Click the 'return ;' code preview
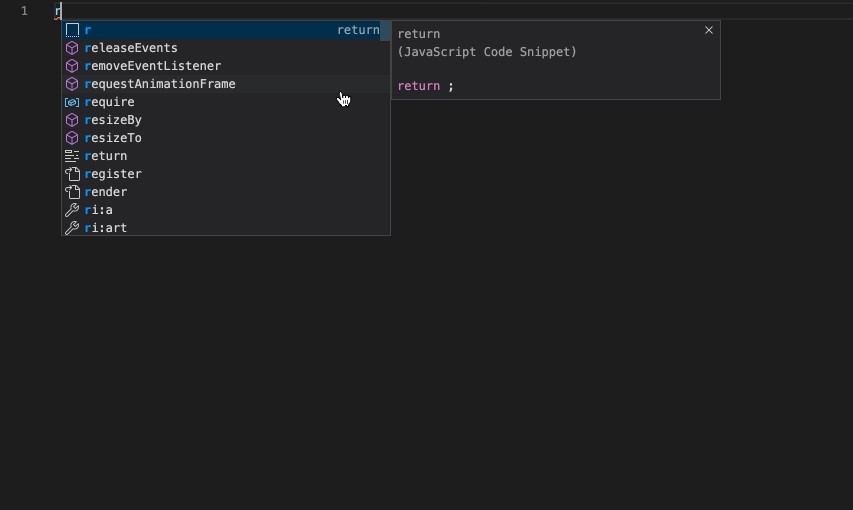The height and width of the screenshot is (510, 853). 425,86
